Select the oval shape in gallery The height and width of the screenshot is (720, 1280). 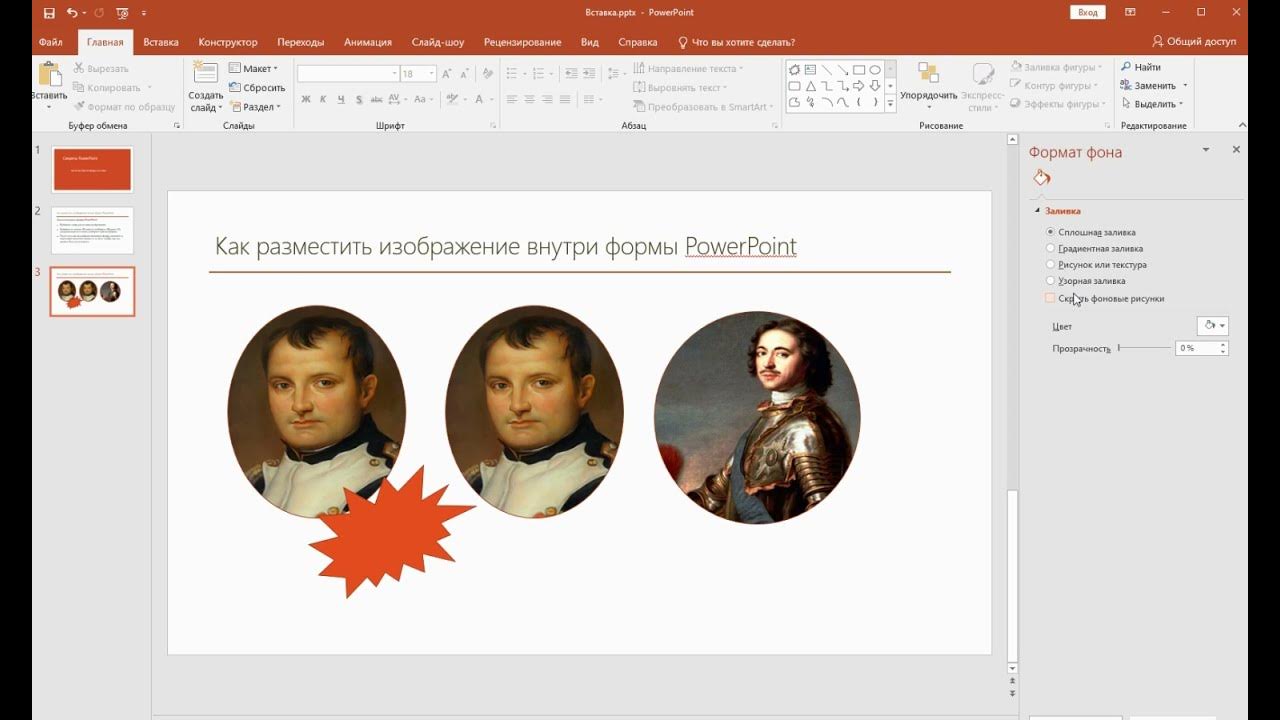pyautogui.click(x=875, y=70)
